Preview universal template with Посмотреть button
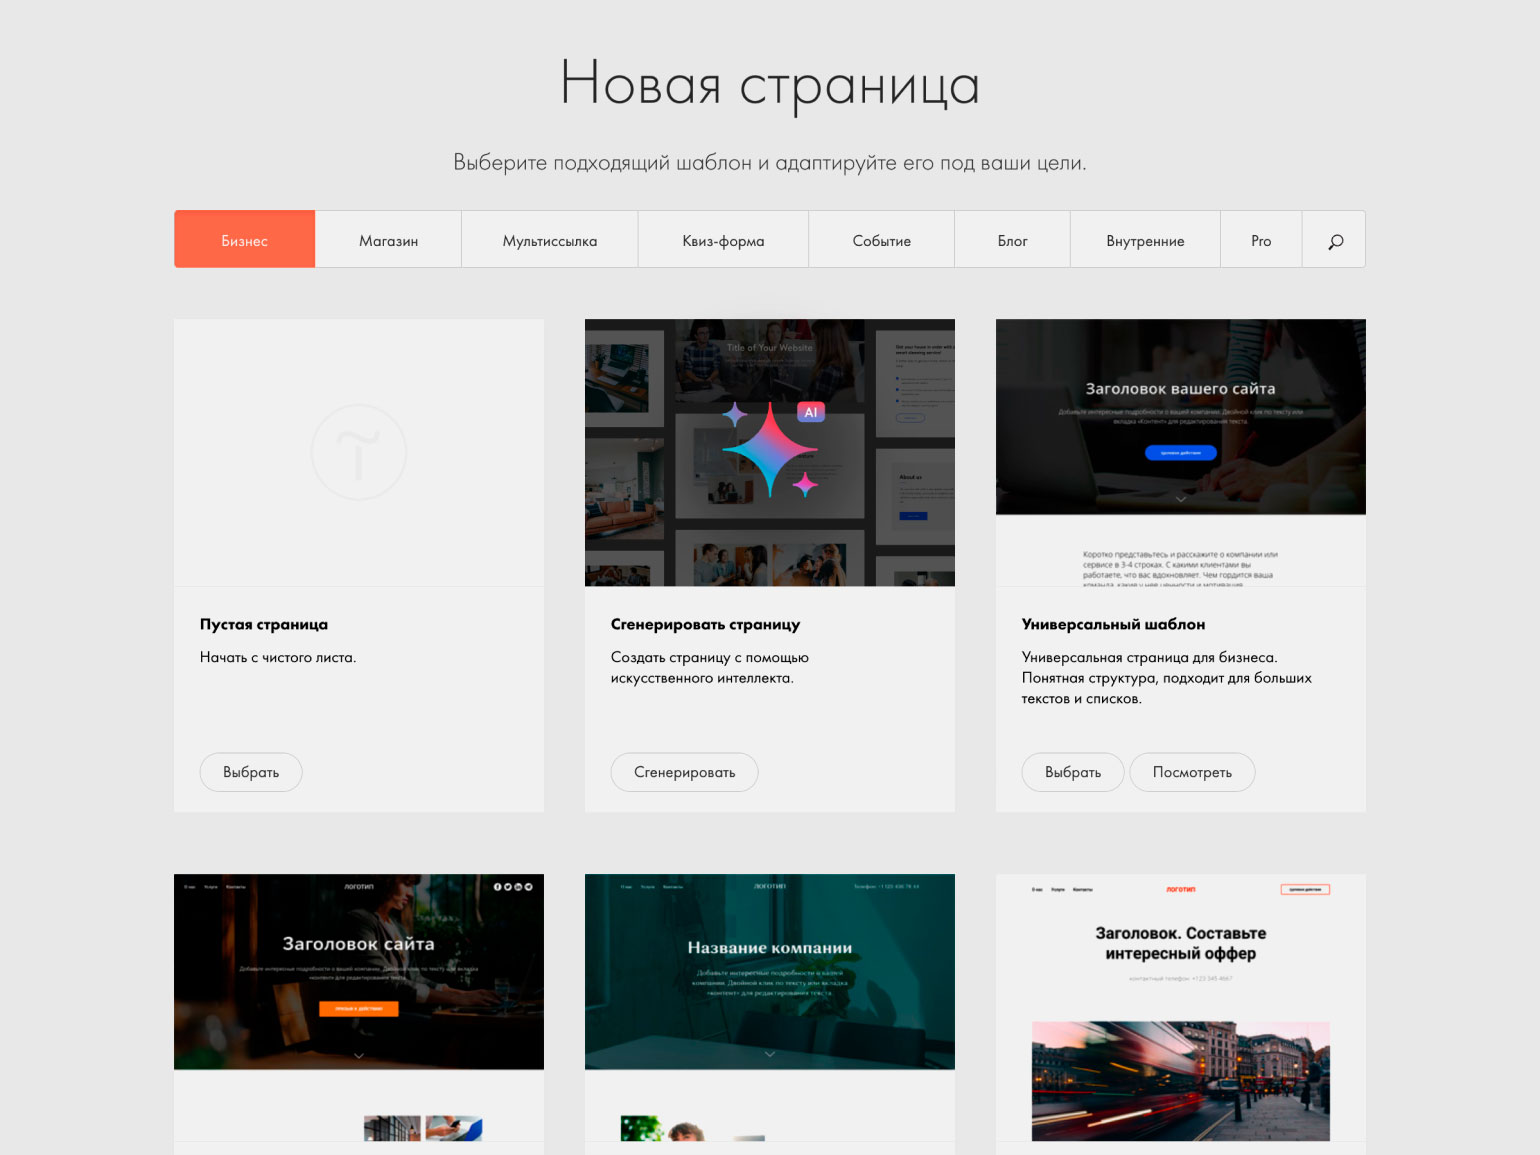The image size is (1540, 1155). pyautogui.click(x=1192, y=772)
